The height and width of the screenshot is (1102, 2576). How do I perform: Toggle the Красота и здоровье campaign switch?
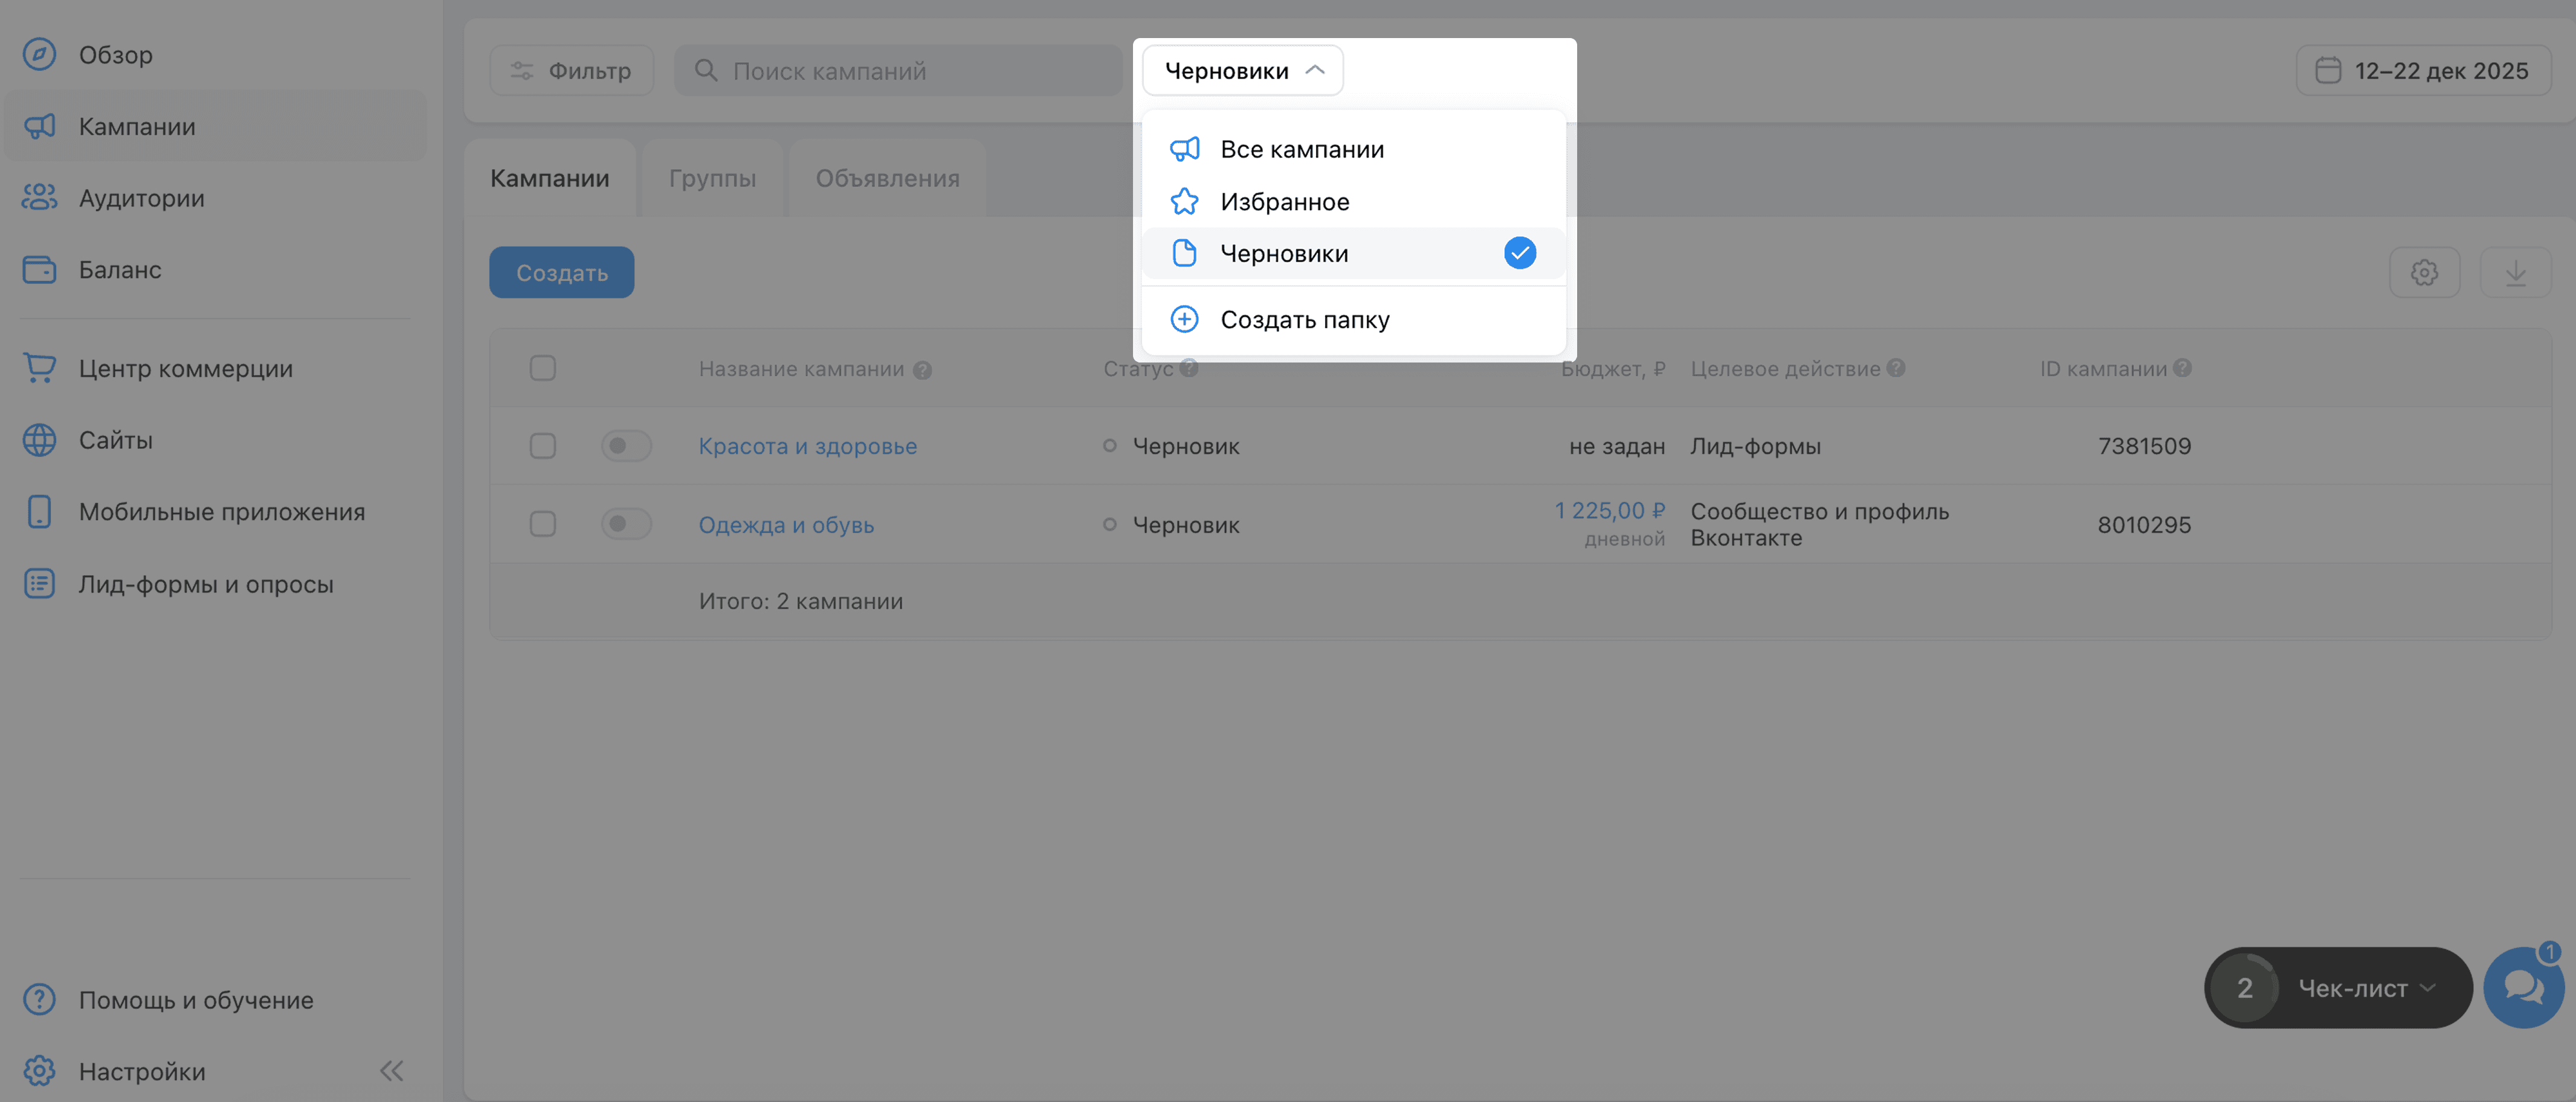626,445
